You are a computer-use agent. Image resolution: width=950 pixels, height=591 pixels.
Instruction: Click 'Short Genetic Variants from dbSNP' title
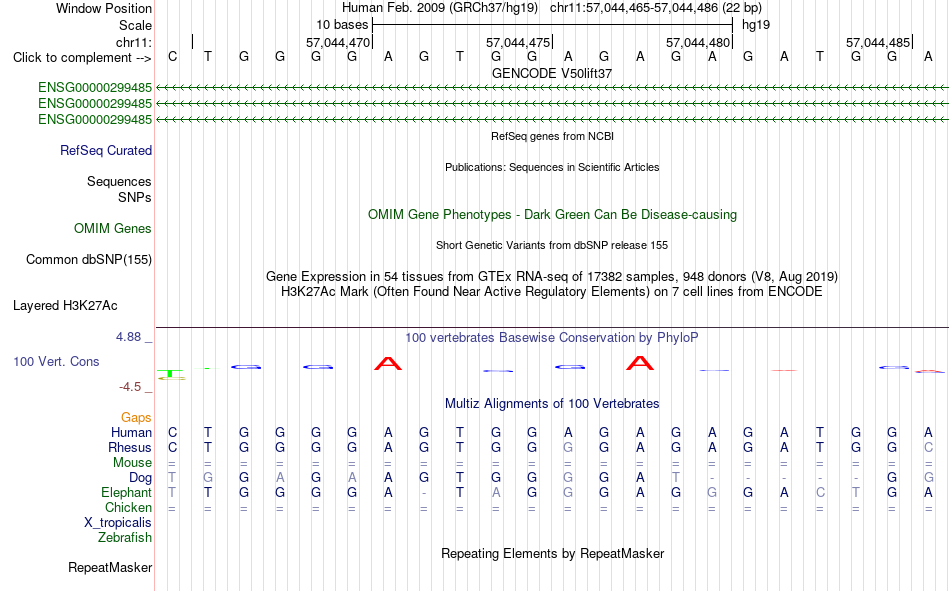pyautogui.click(x=552, y=245)
